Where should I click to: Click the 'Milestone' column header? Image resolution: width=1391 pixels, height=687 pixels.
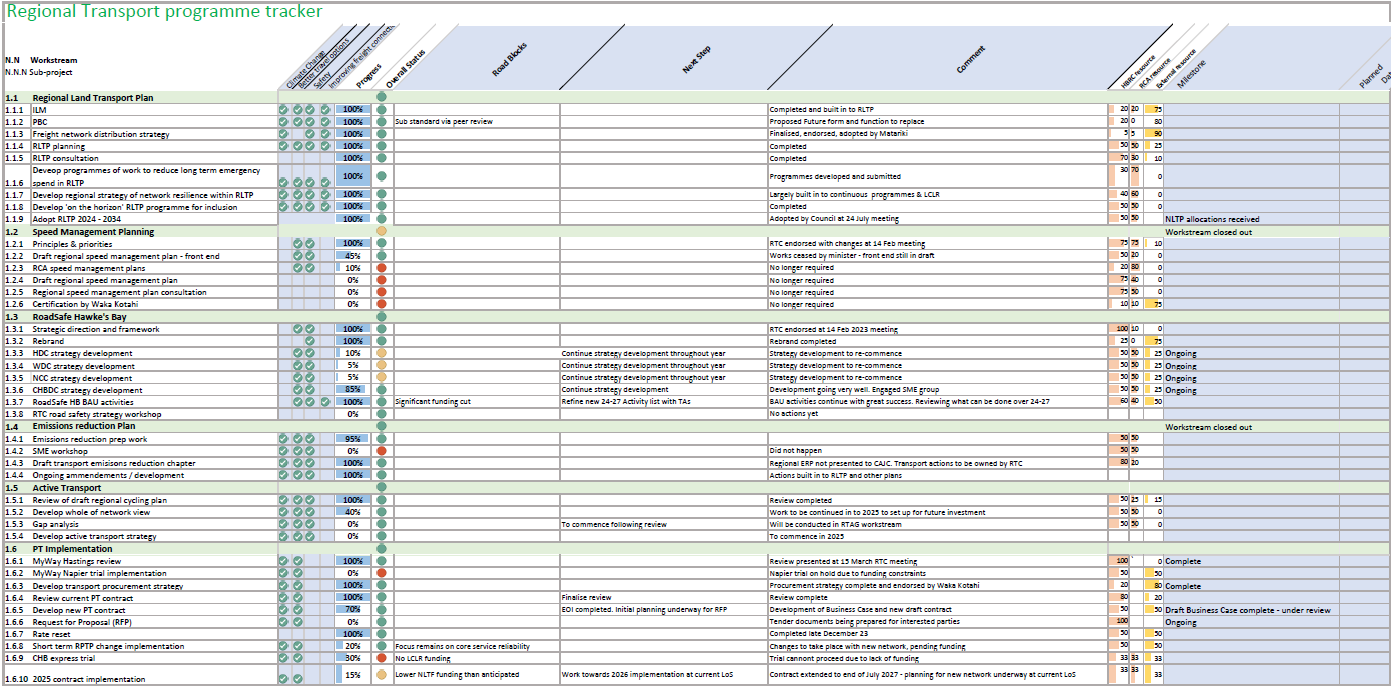[x=1191, y=75]
